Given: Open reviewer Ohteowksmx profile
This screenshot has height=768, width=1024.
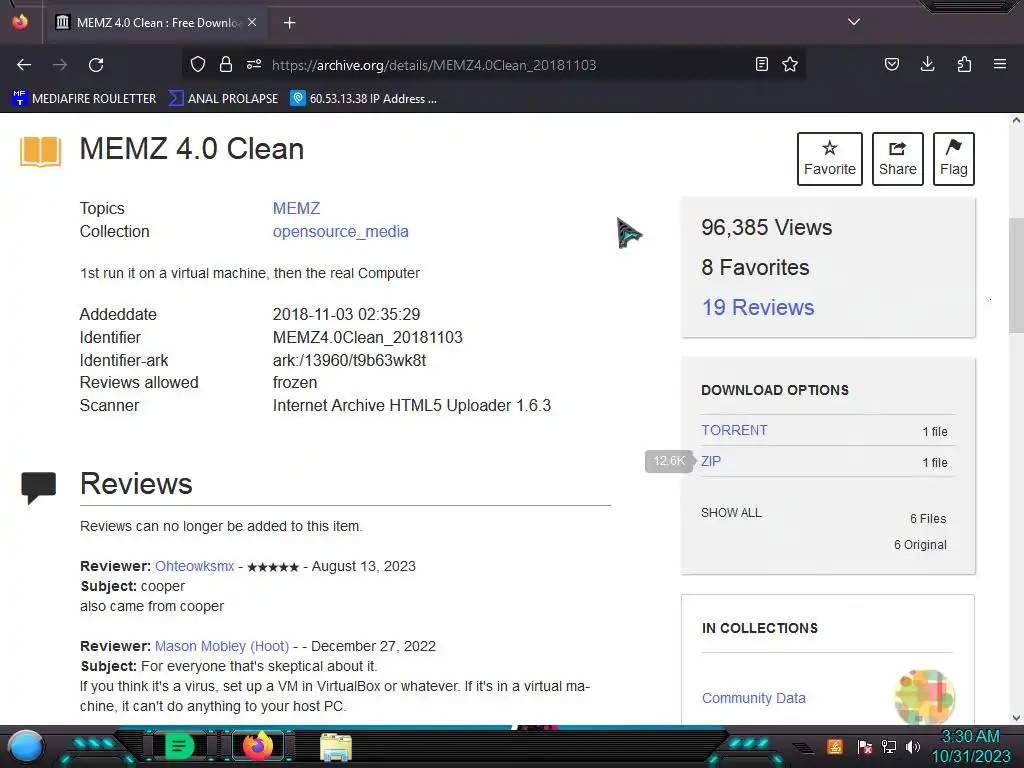Looking at the screenshot, I should click(194, 566).
